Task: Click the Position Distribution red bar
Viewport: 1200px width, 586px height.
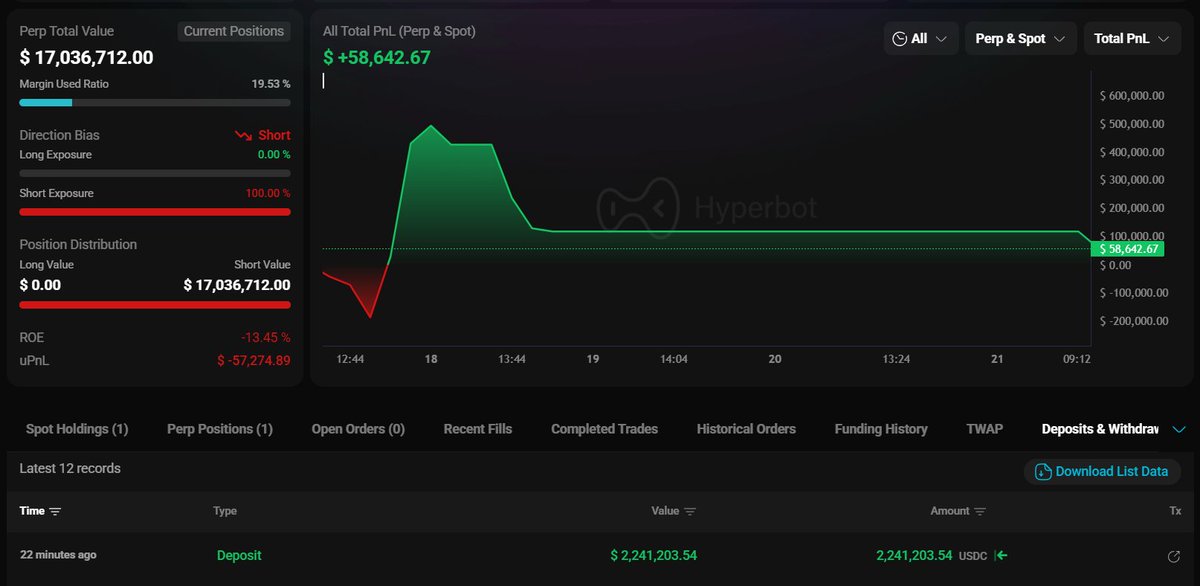Action: point(155,304)
